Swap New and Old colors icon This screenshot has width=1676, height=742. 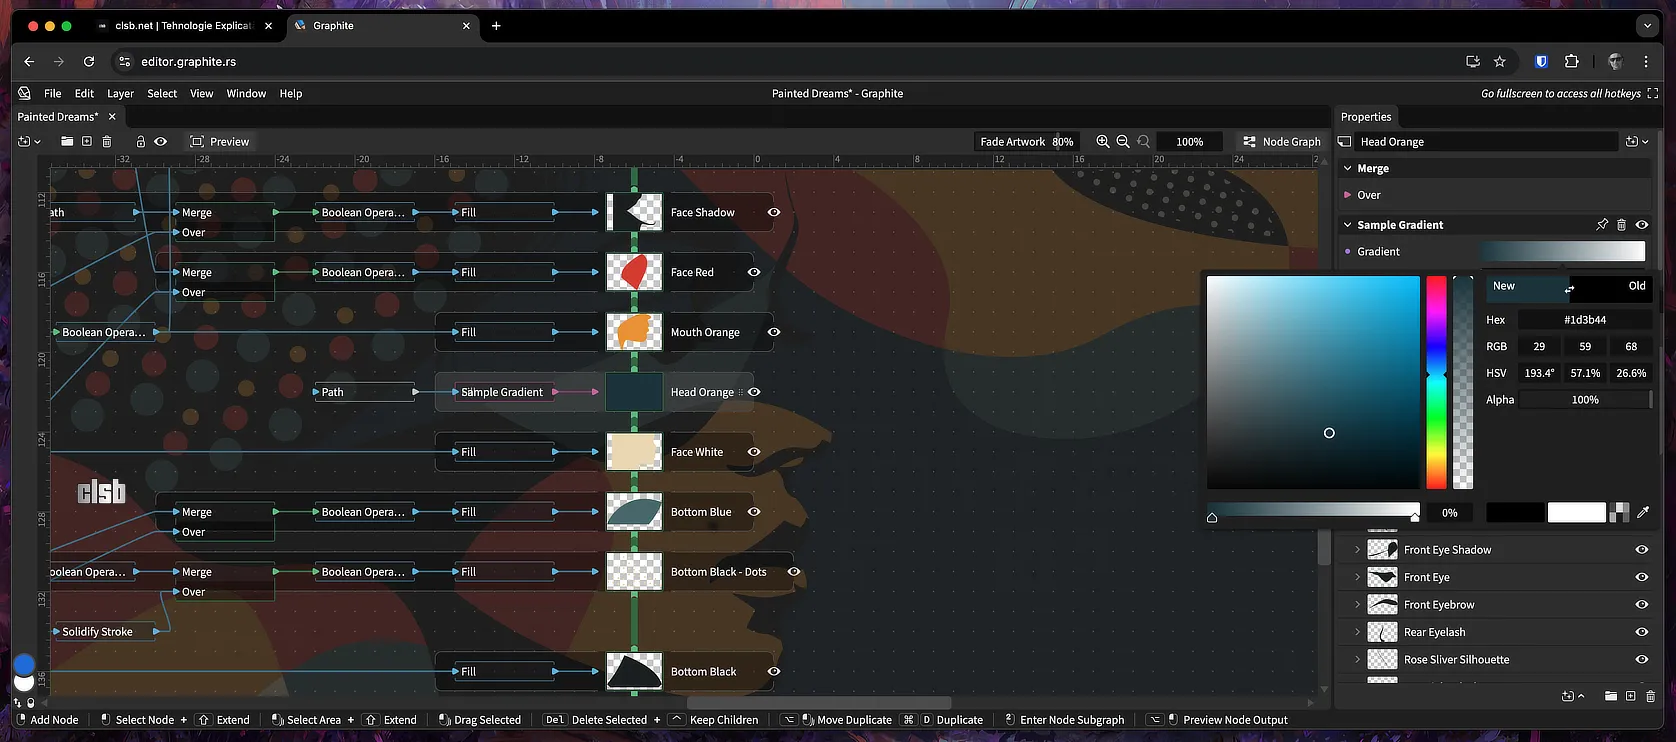[x=1569, y=289]
